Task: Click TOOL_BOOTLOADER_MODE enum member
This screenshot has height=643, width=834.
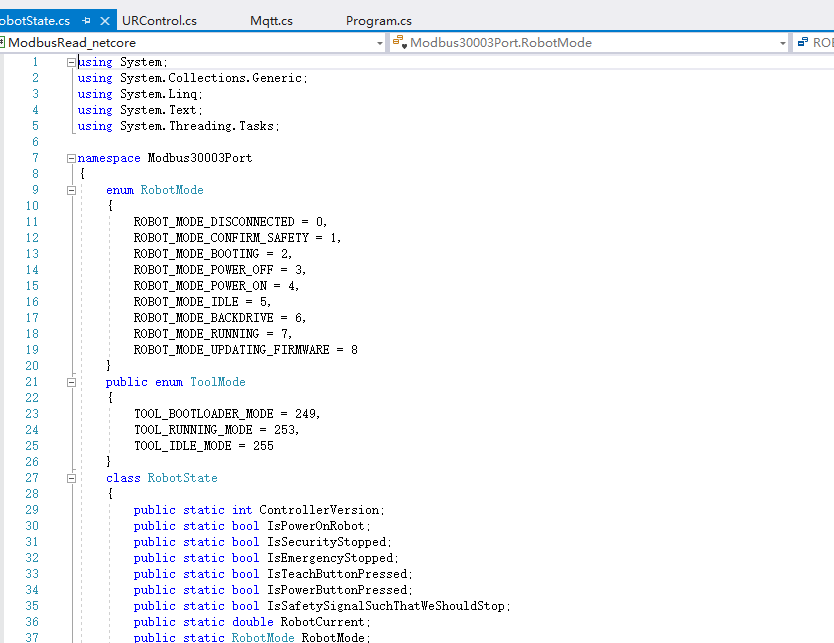Action: 204,414
